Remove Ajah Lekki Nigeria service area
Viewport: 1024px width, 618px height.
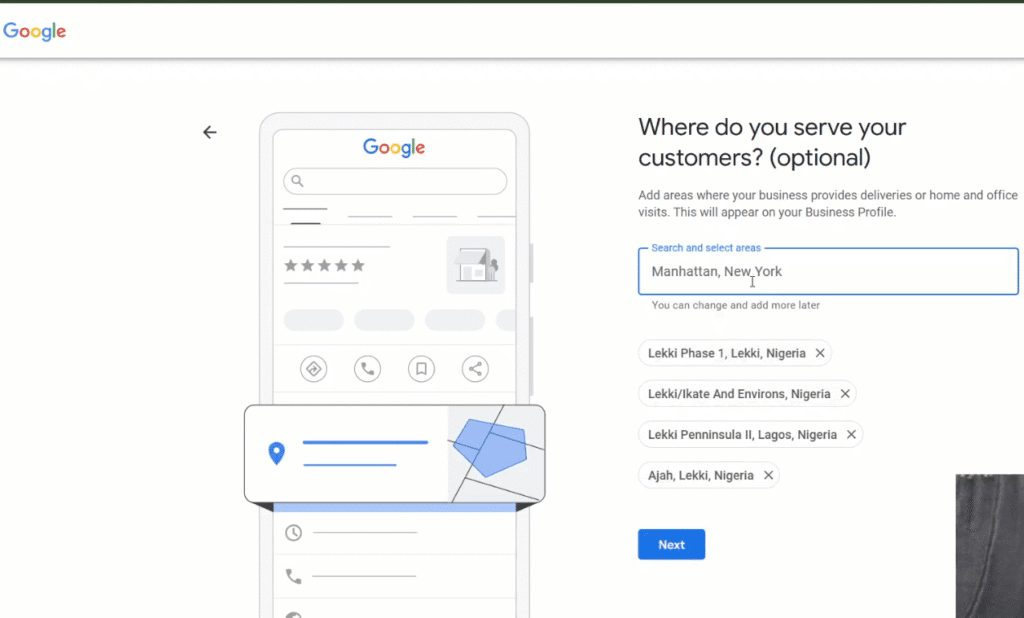pos(768,475)
